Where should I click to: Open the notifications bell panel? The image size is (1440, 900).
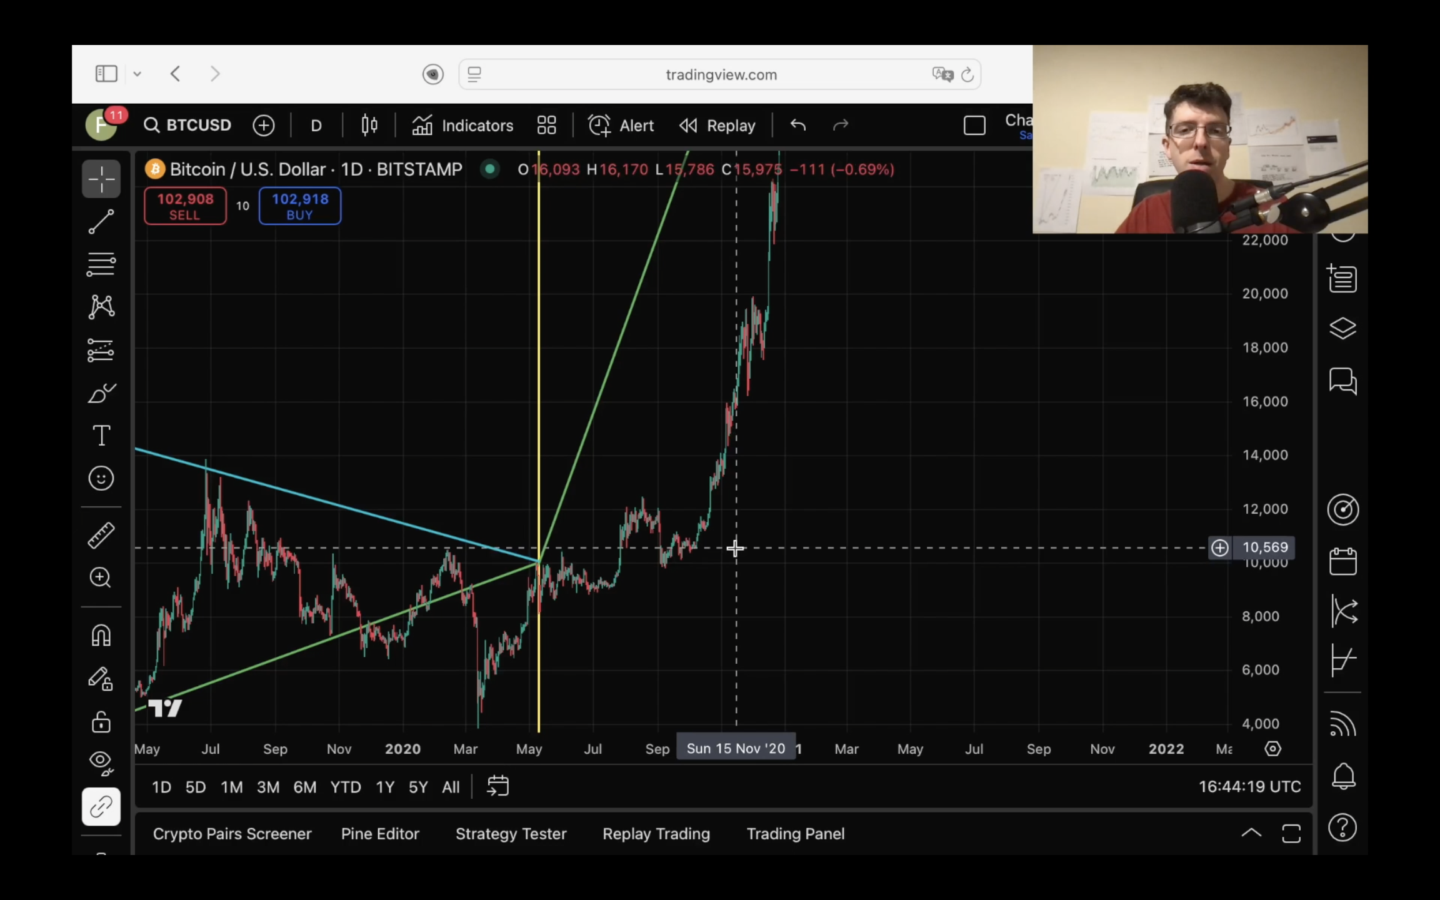[x=1343, y=776]
